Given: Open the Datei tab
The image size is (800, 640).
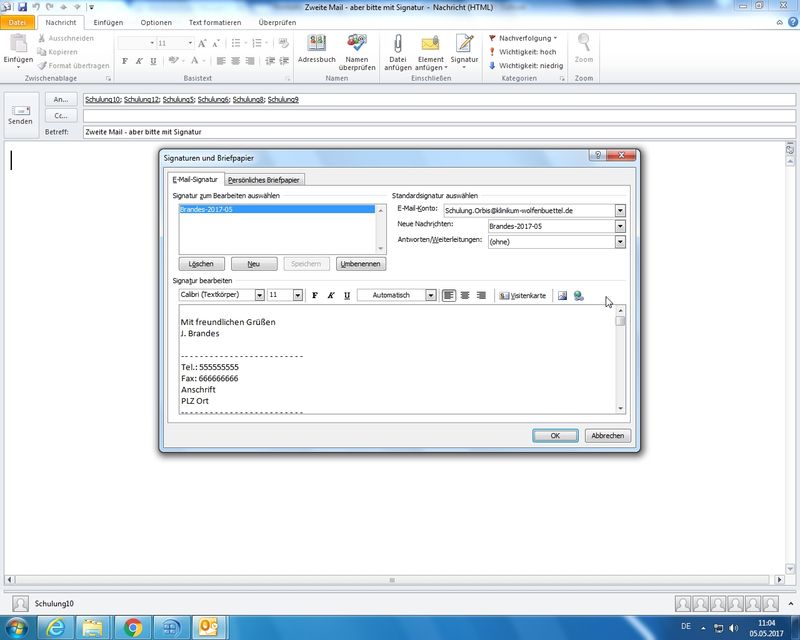Looking at the screenshot, I should point(17,22).
